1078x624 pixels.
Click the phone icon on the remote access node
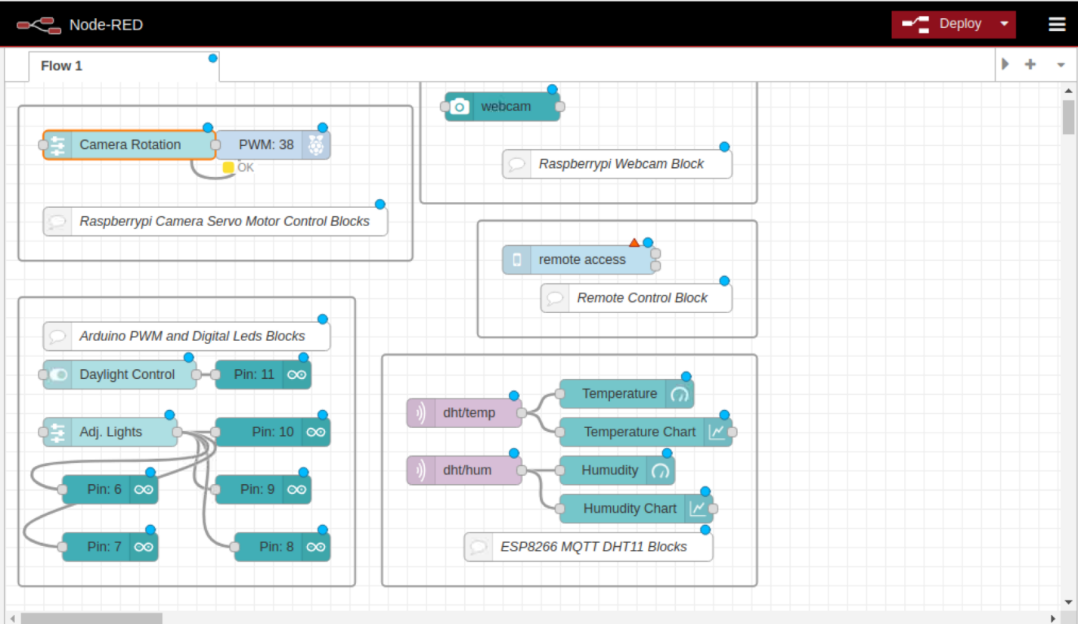point(516,259)
